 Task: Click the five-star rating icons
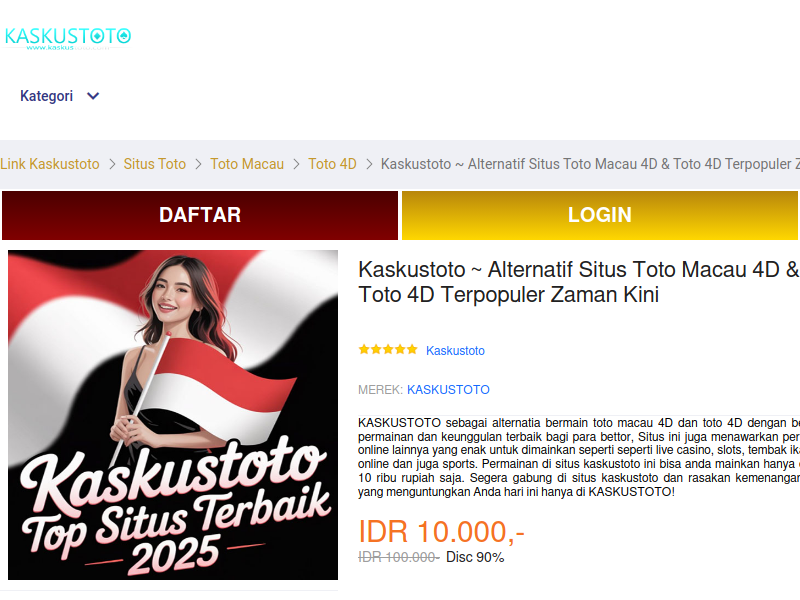pos(388,349)
